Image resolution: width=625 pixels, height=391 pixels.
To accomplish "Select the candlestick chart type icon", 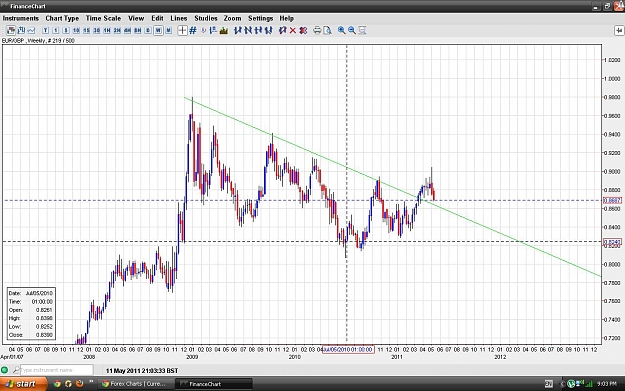I will pyautogui.click(x=11, y=30).
